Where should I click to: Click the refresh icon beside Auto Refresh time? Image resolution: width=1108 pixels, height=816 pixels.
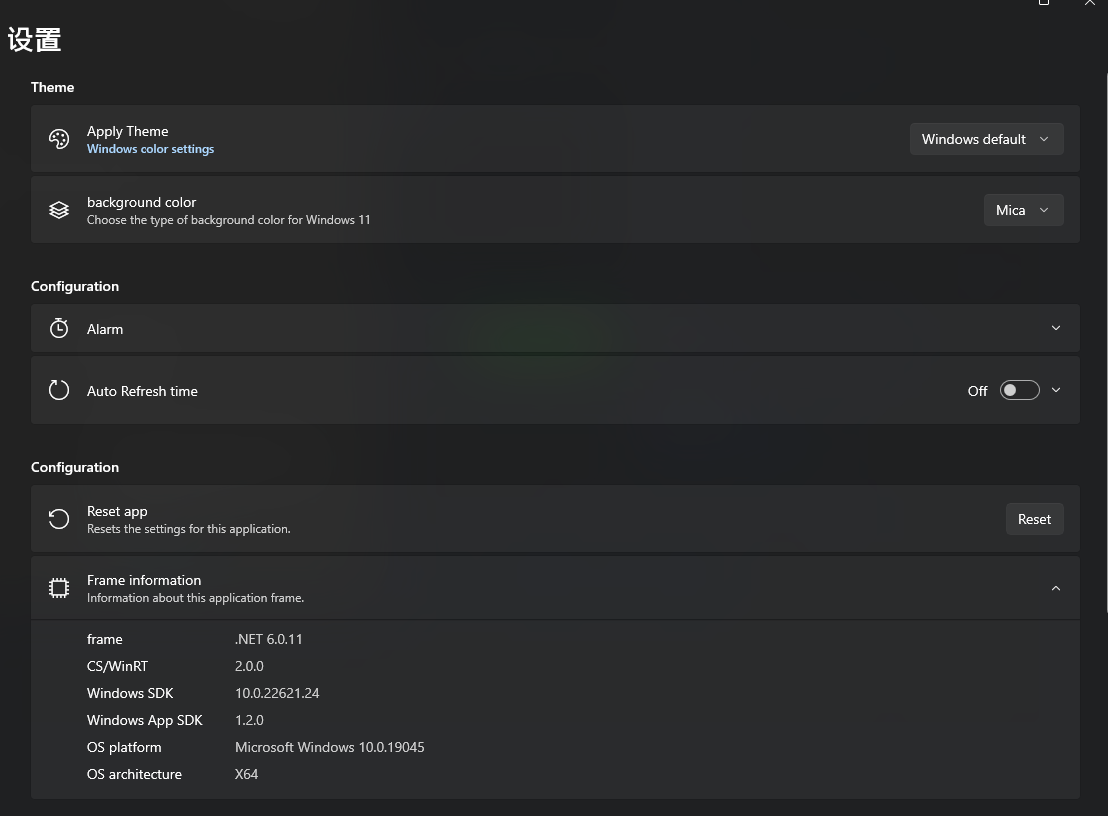click(59, 390)
